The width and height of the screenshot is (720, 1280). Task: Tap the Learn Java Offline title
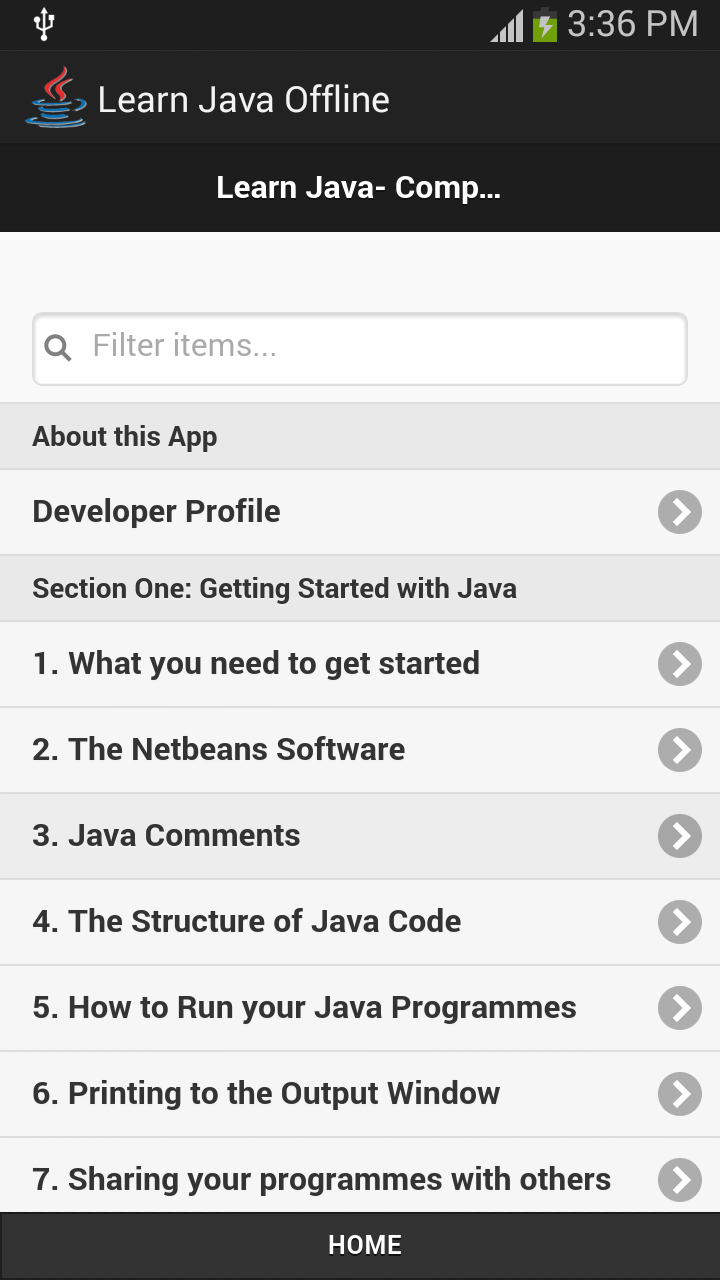(x=243, y=99)
